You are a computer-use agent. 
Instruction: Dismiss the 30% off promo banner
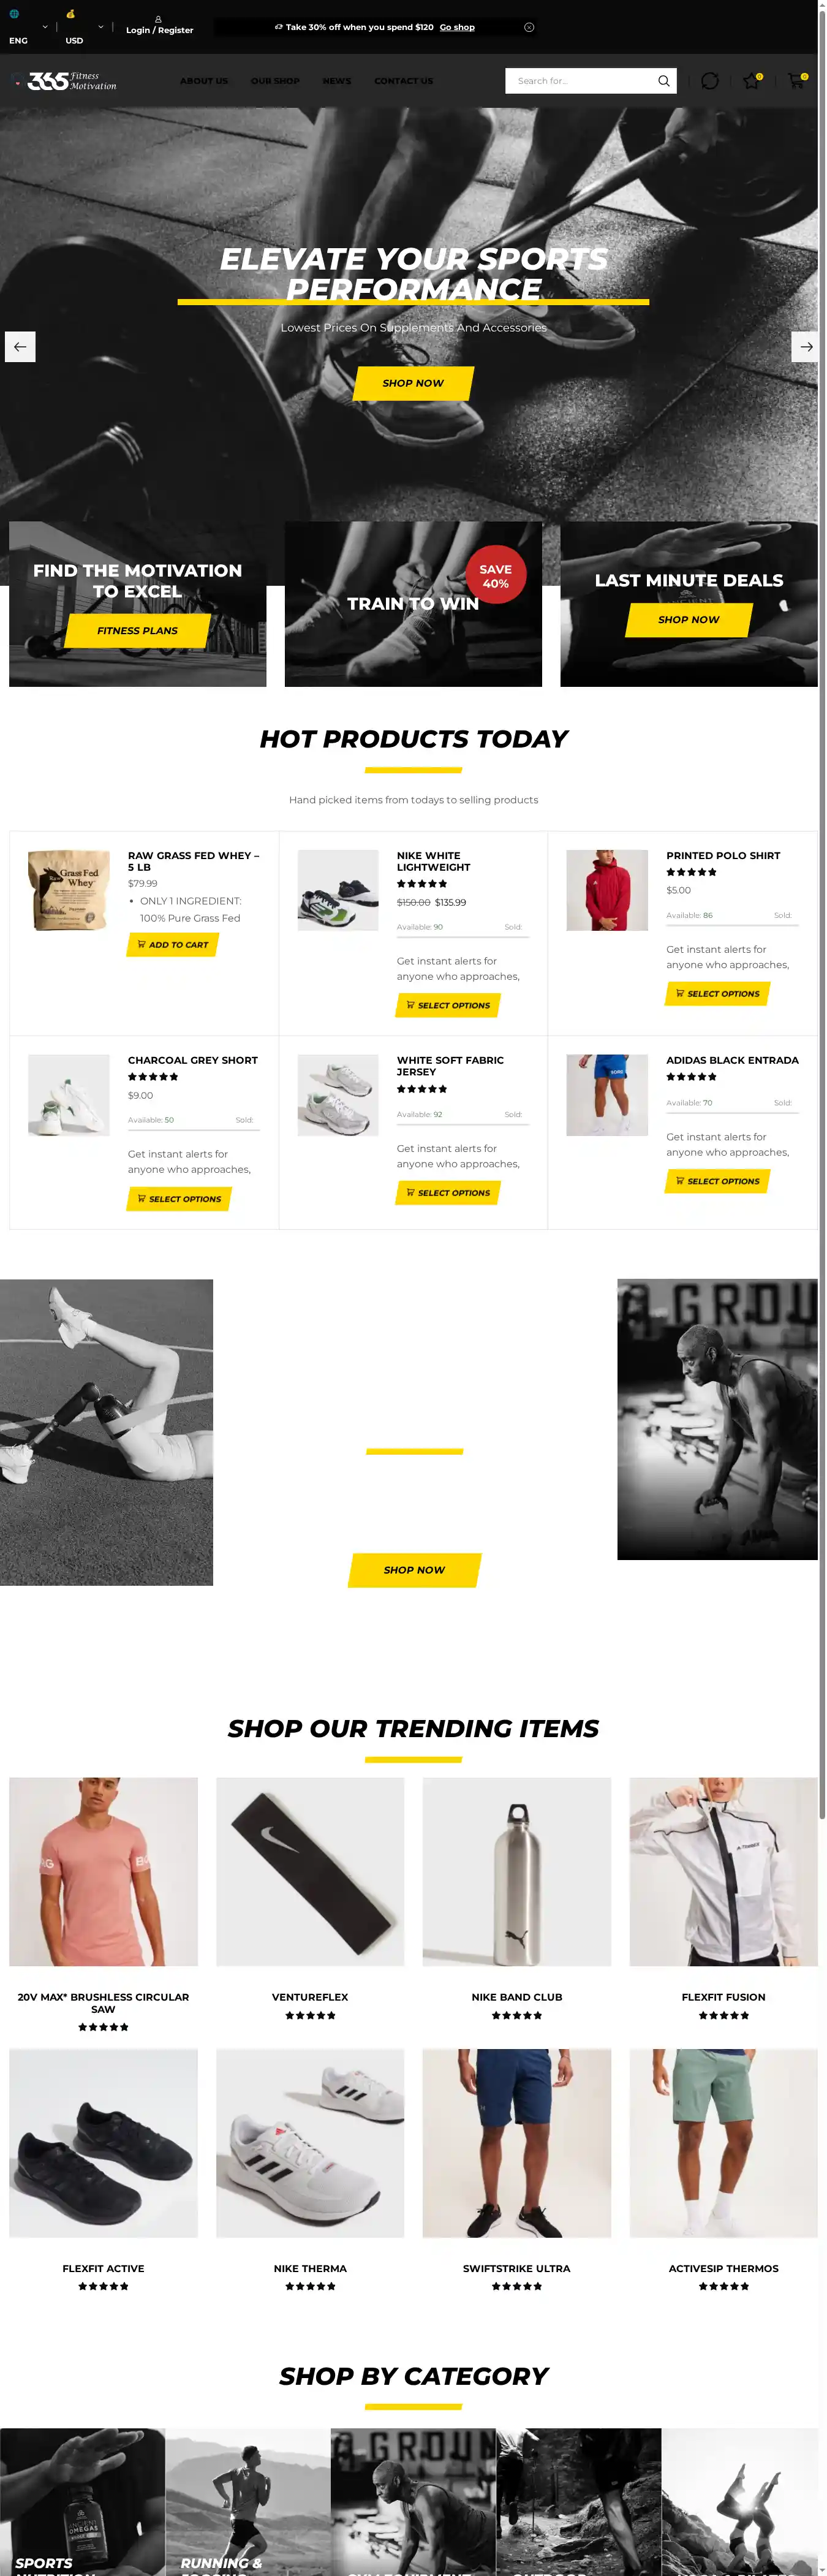pyautogui.click(x=529, y=27)
